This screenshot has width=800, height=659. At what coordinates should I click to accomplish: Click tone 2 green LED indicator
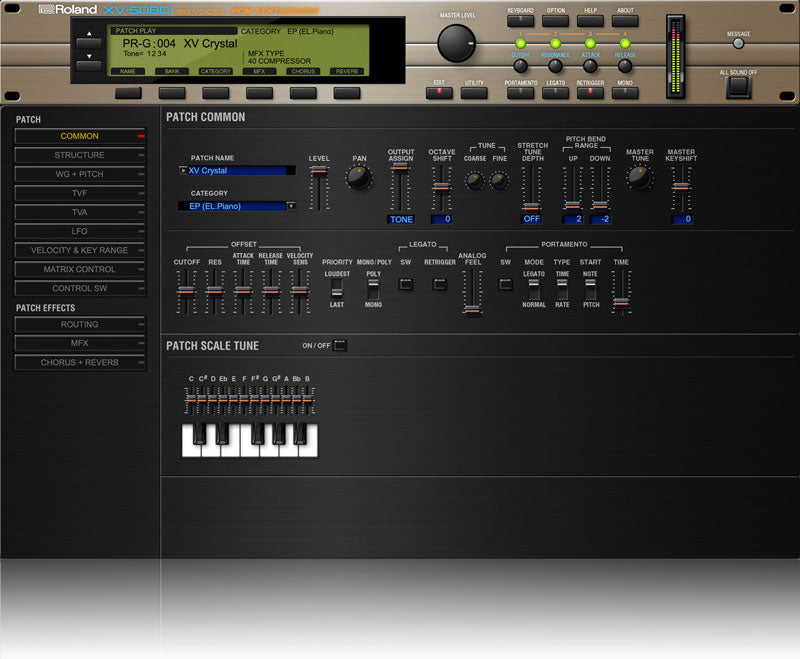coord(555,43)
